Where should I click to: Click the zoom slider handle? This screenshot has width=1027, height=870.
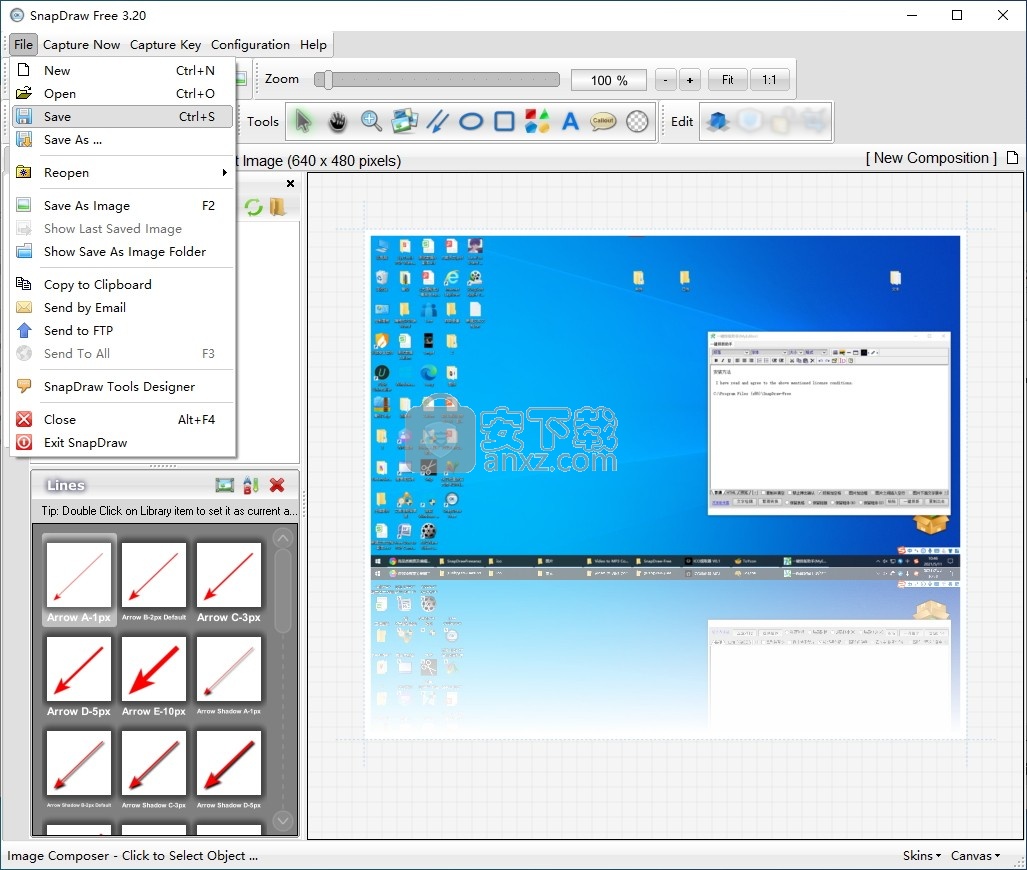(328, 80)
